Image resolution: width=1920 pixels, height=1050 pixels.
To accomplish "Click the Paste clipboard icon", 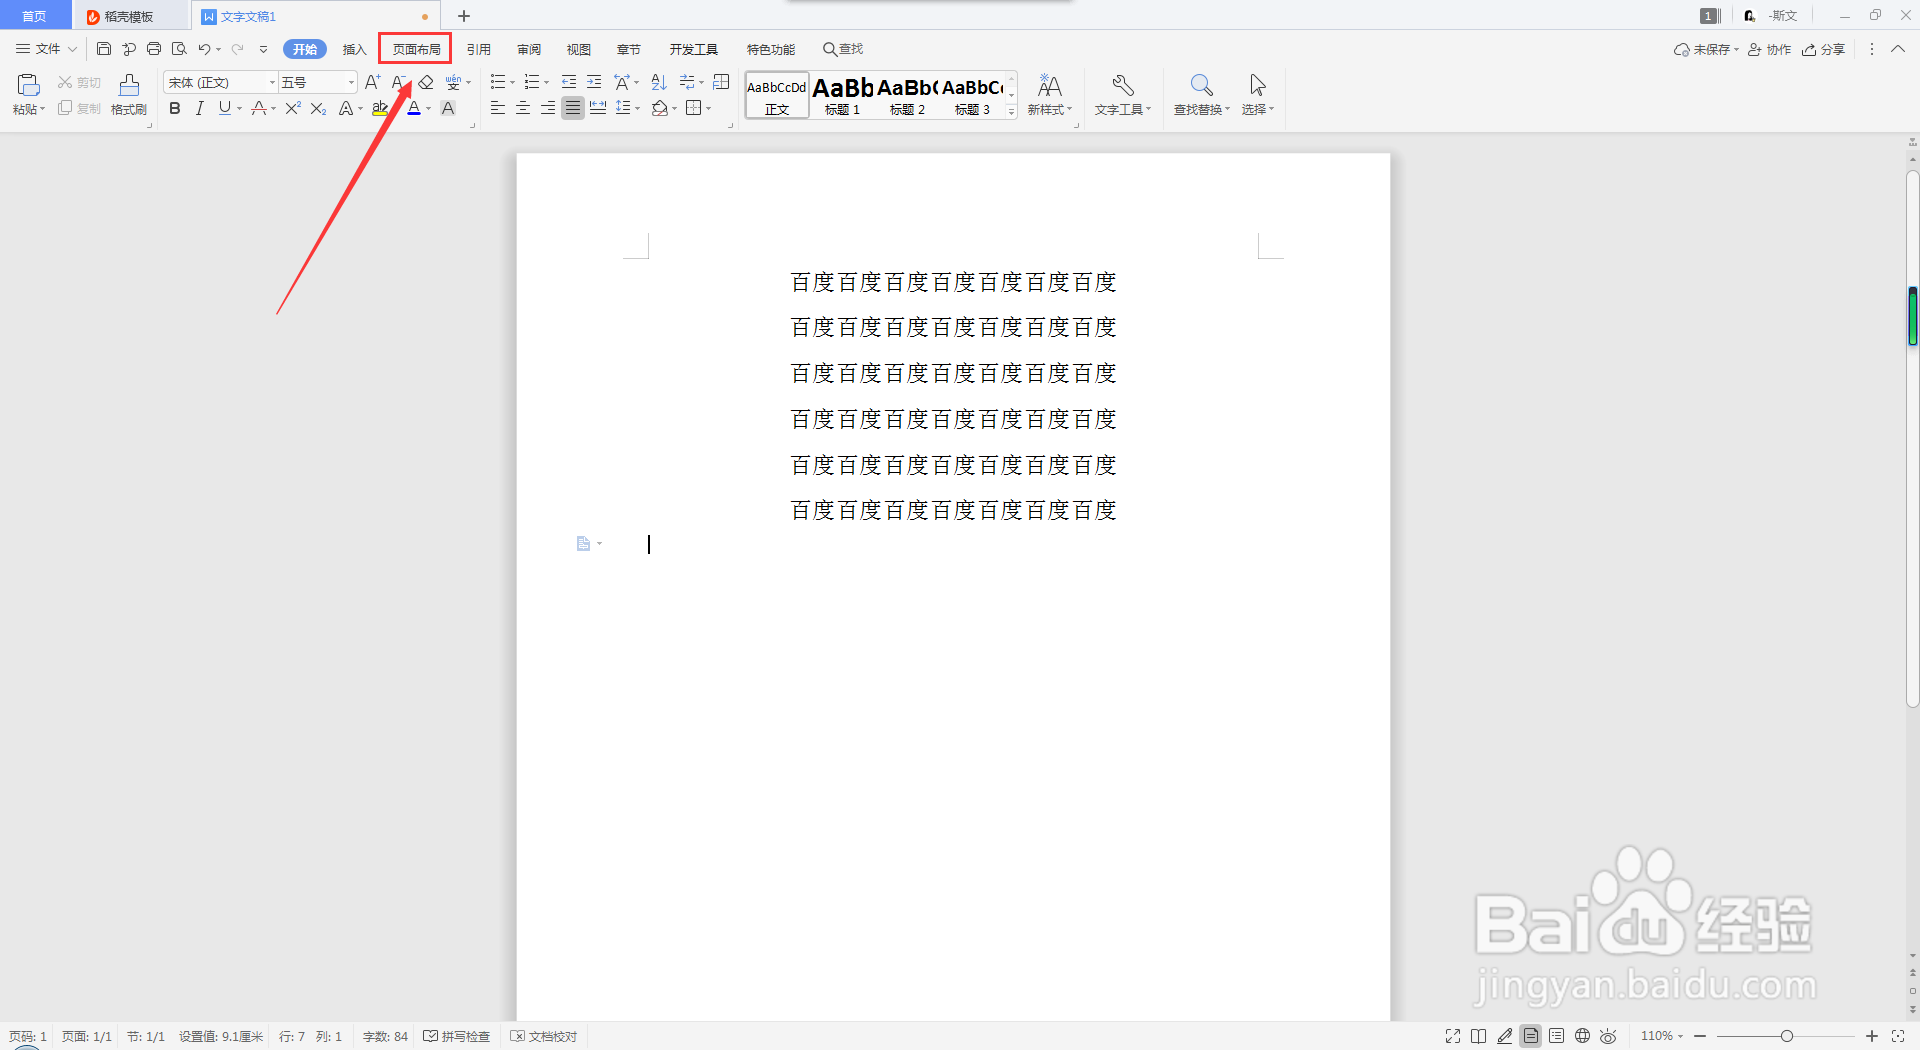I will pos(28,86).
